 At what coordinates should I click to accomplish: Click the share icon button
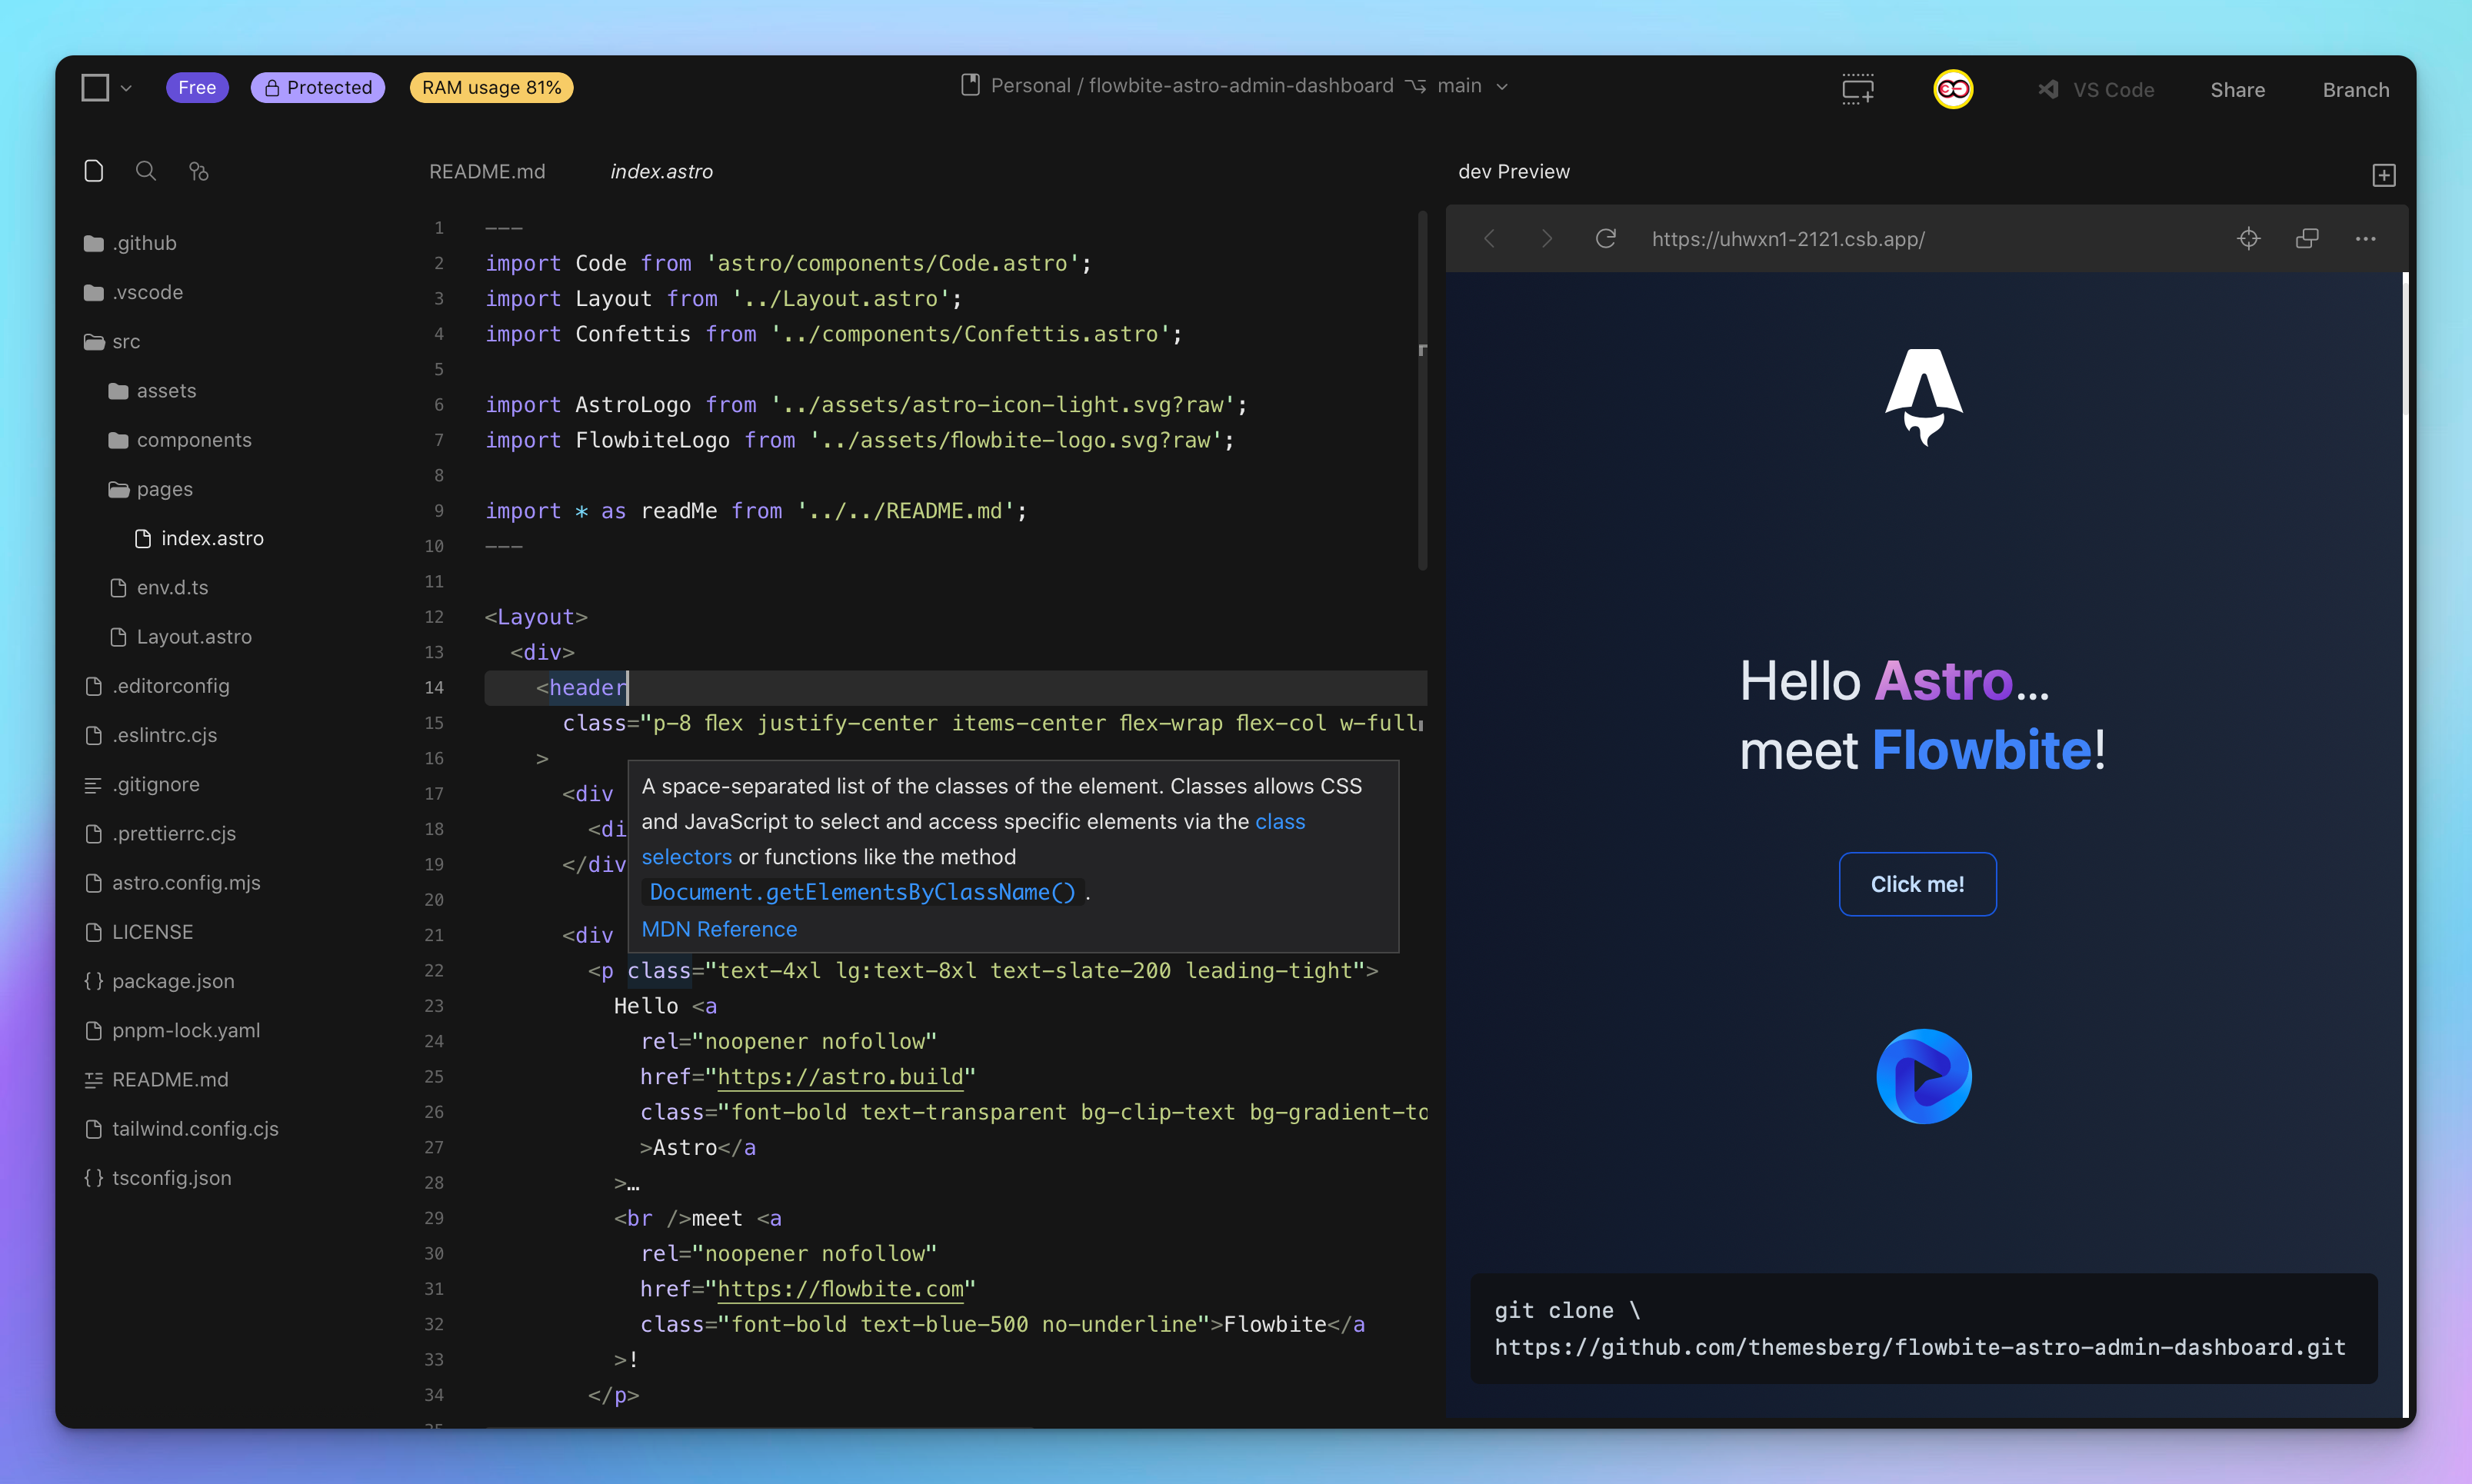(x=2237, y=85)
